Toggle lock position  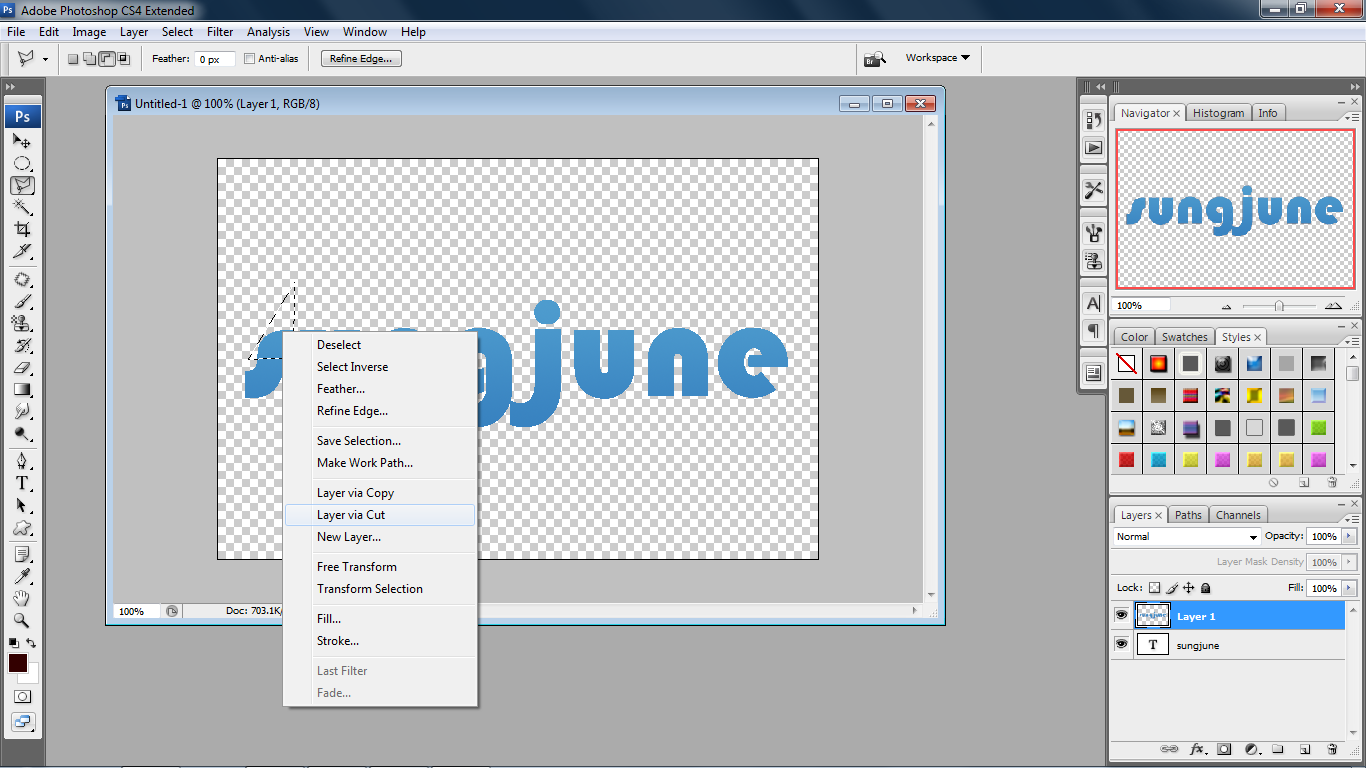click(1189, 588)
